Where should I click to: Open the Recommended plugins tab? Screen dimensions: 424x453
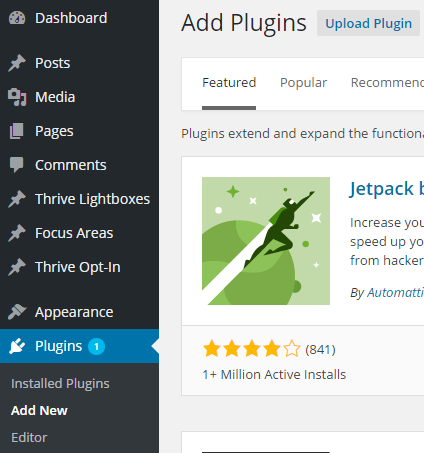click(387, 83)
